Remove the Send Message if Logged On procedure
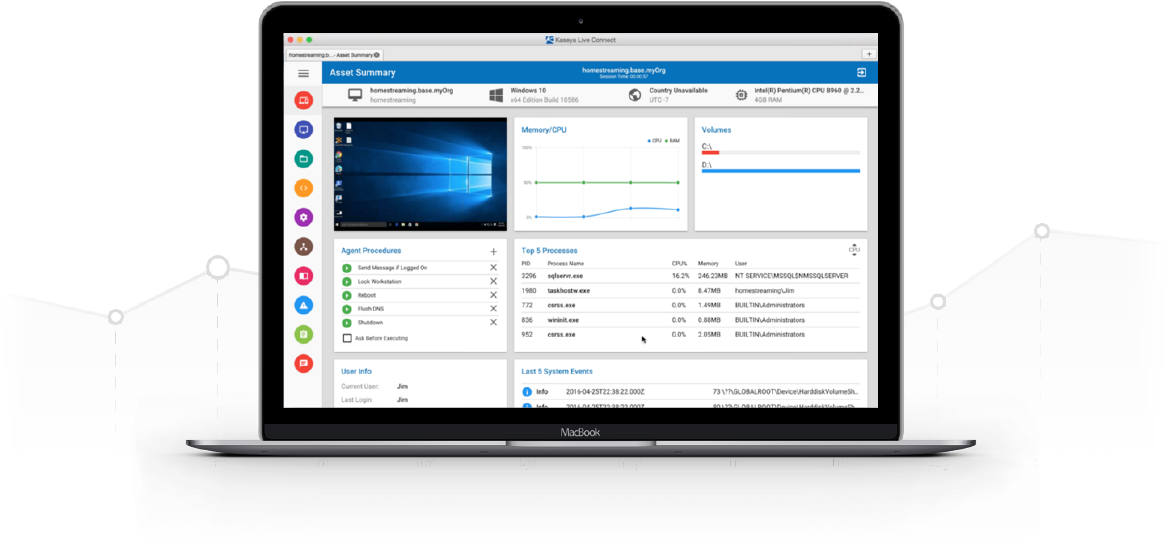Screen dimensions: 1169x551 point(494,268)
